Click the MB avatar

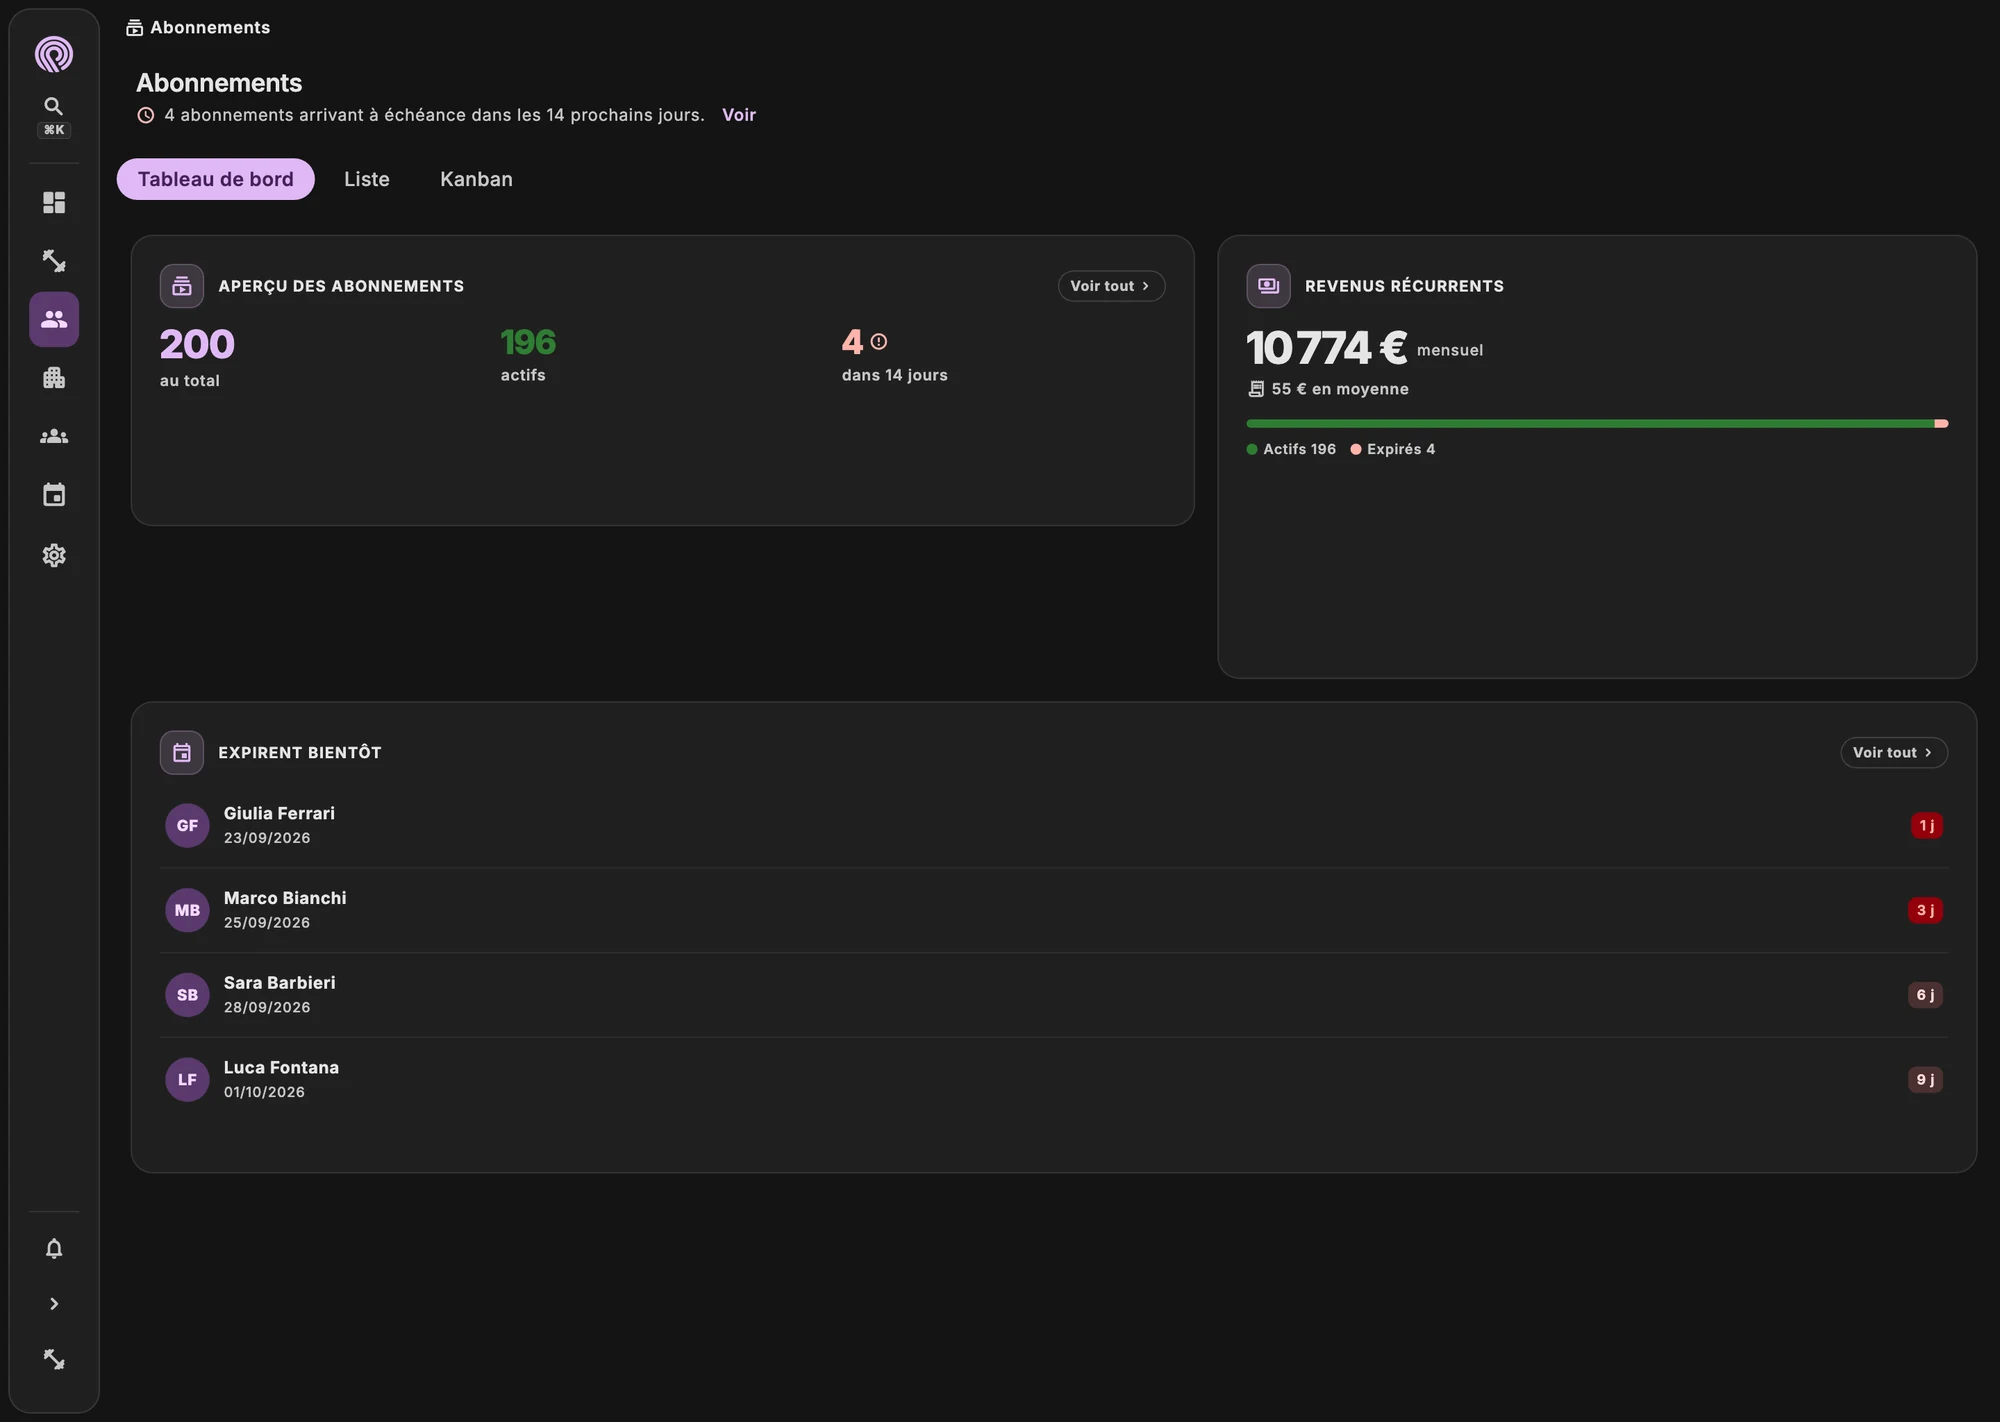187,910
